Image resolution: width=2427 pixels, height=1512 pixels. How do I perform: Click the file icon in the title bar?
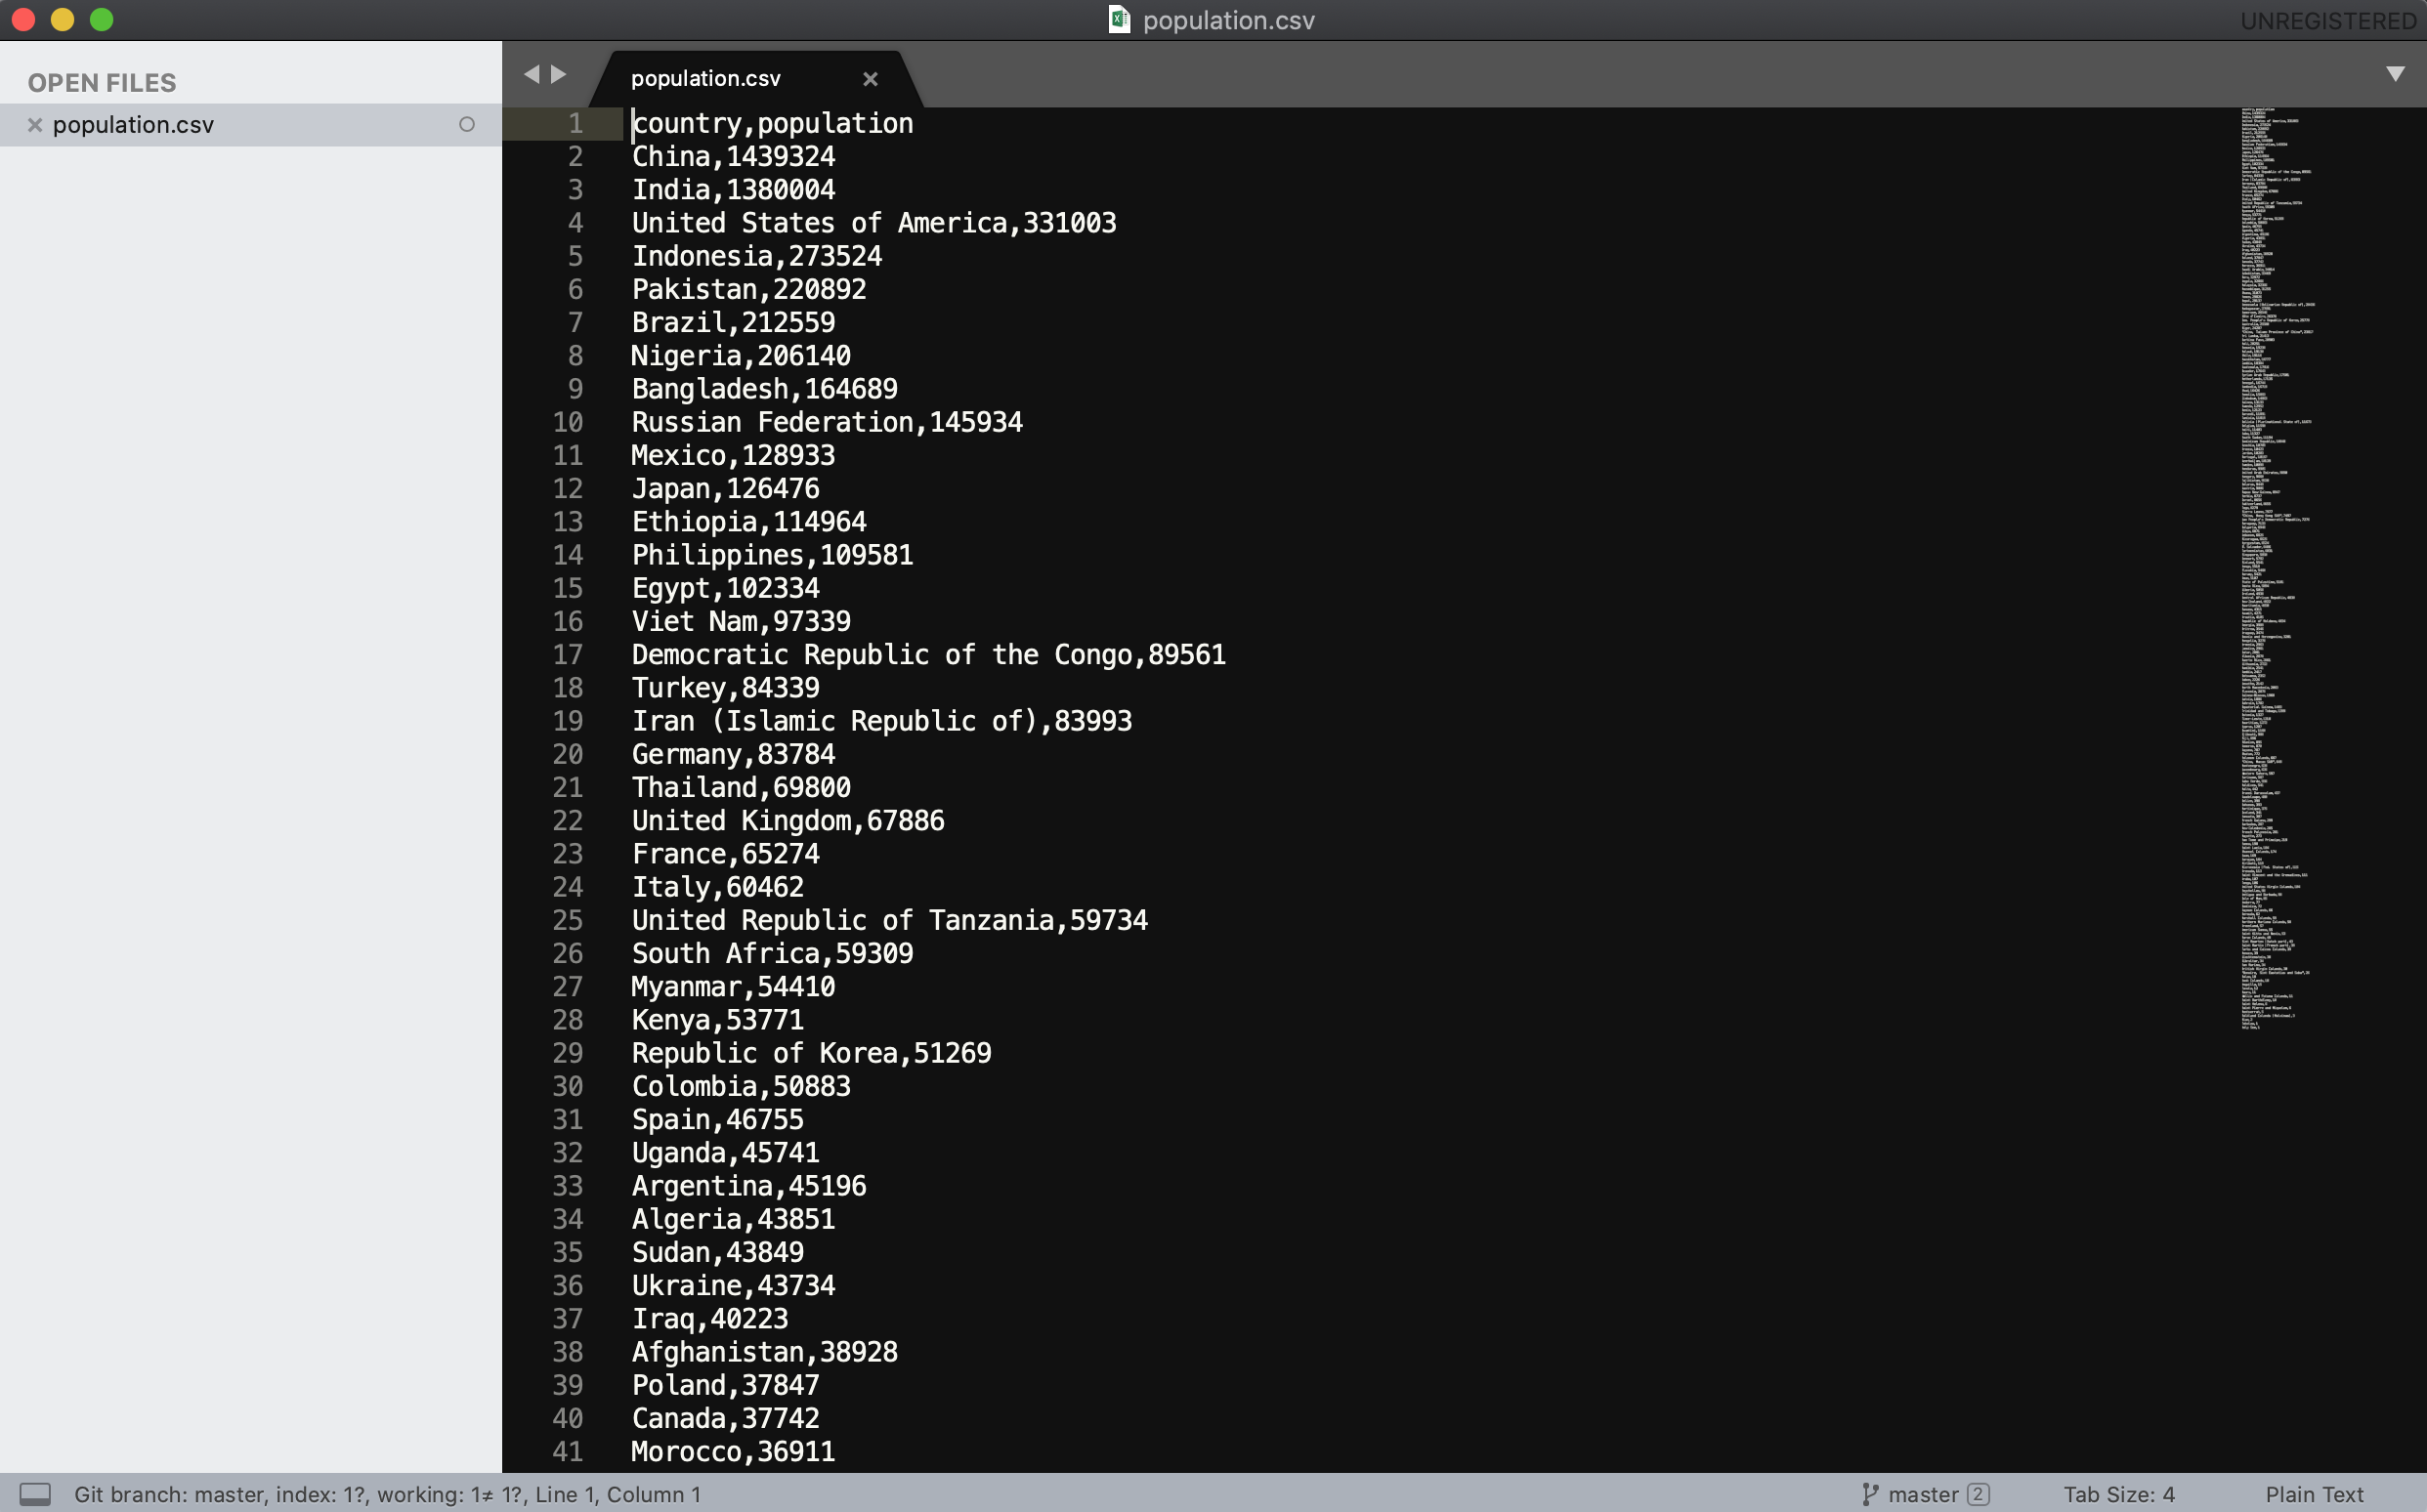click(x=1119, y=19)
